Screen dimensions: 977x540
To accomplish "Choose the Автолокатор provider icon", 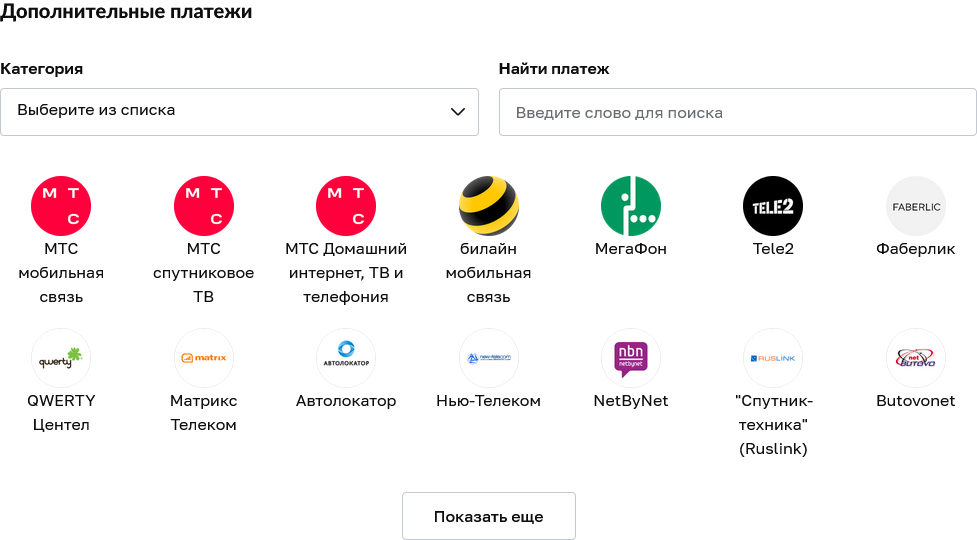I will [346, 358].
